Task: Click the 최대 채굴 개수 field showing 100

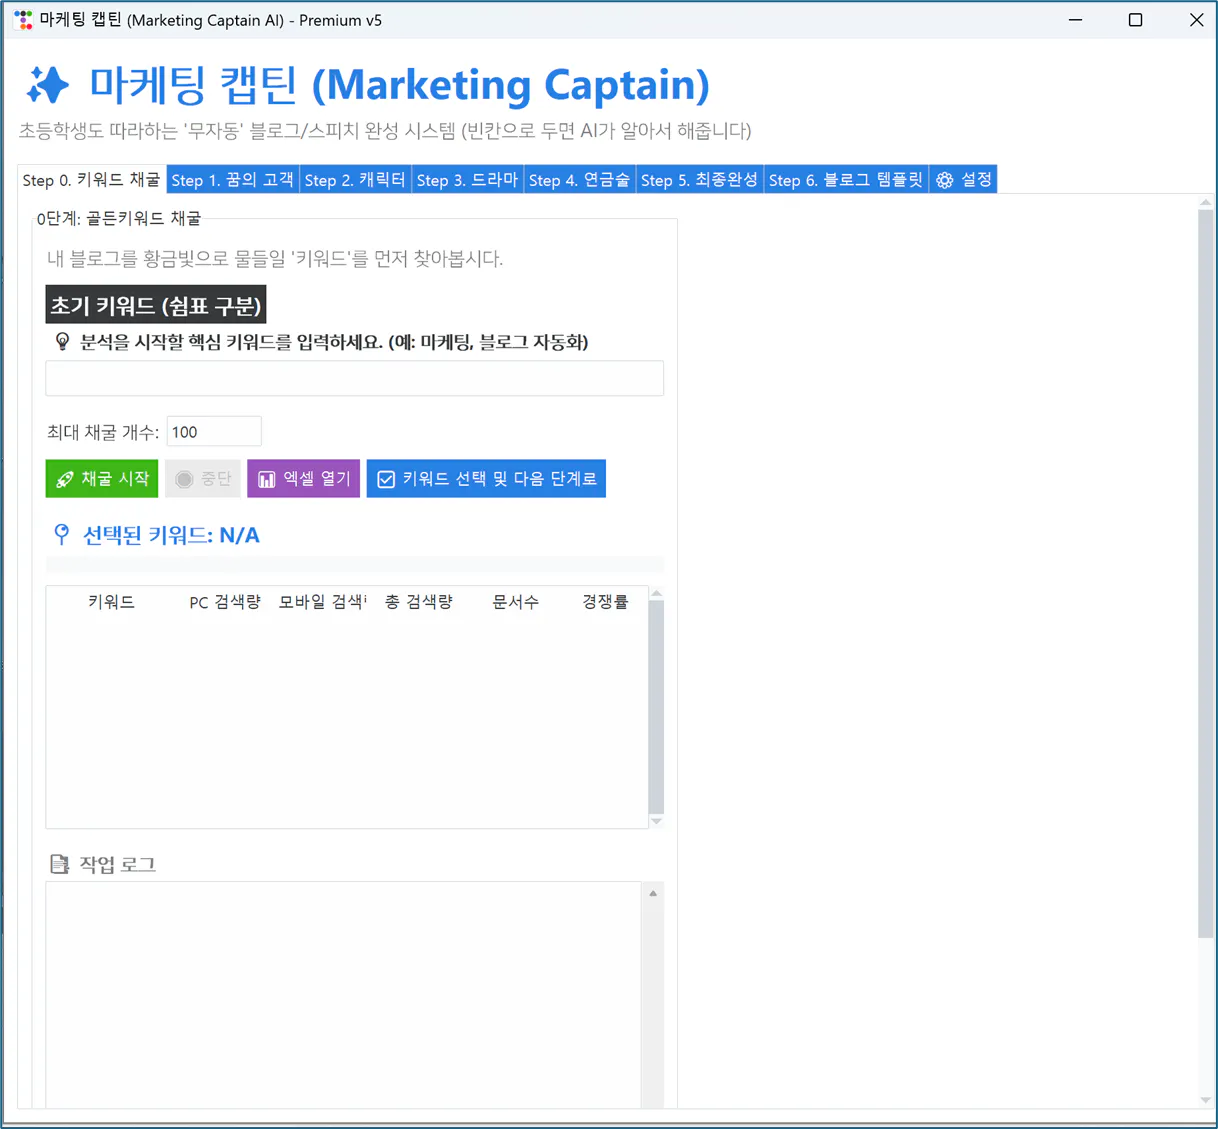Action: tap(213, 431)
